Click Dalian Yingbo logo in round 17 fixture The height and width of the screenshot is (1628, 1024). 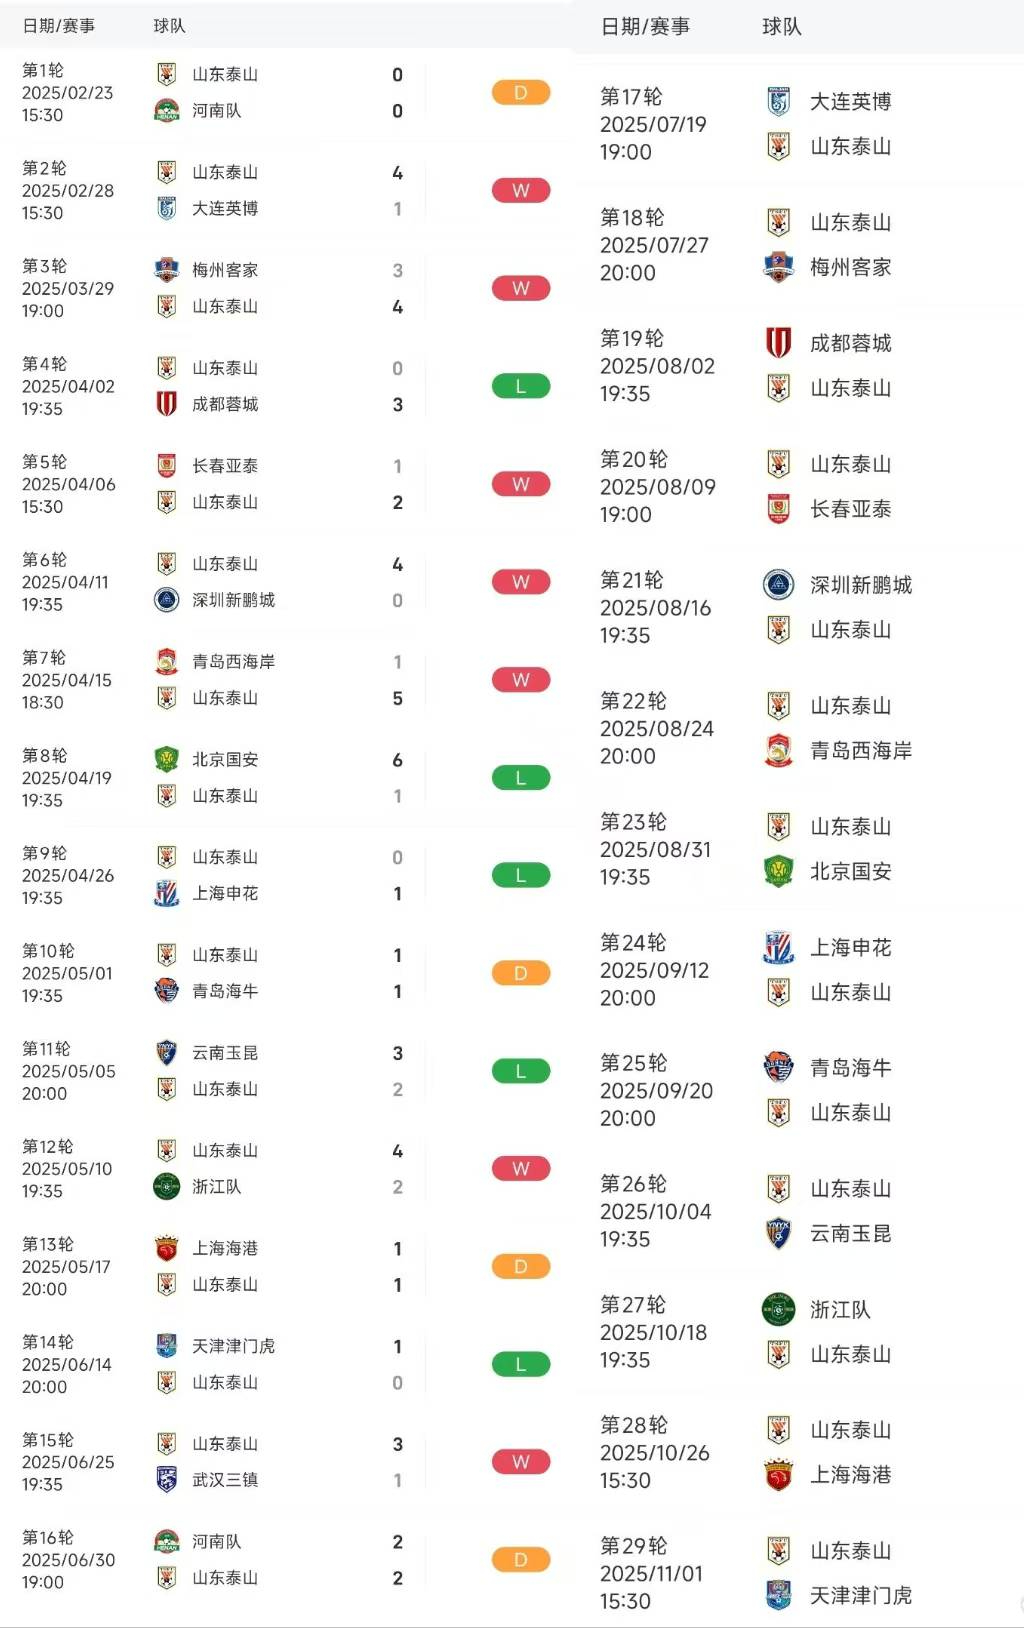point(778,102)
